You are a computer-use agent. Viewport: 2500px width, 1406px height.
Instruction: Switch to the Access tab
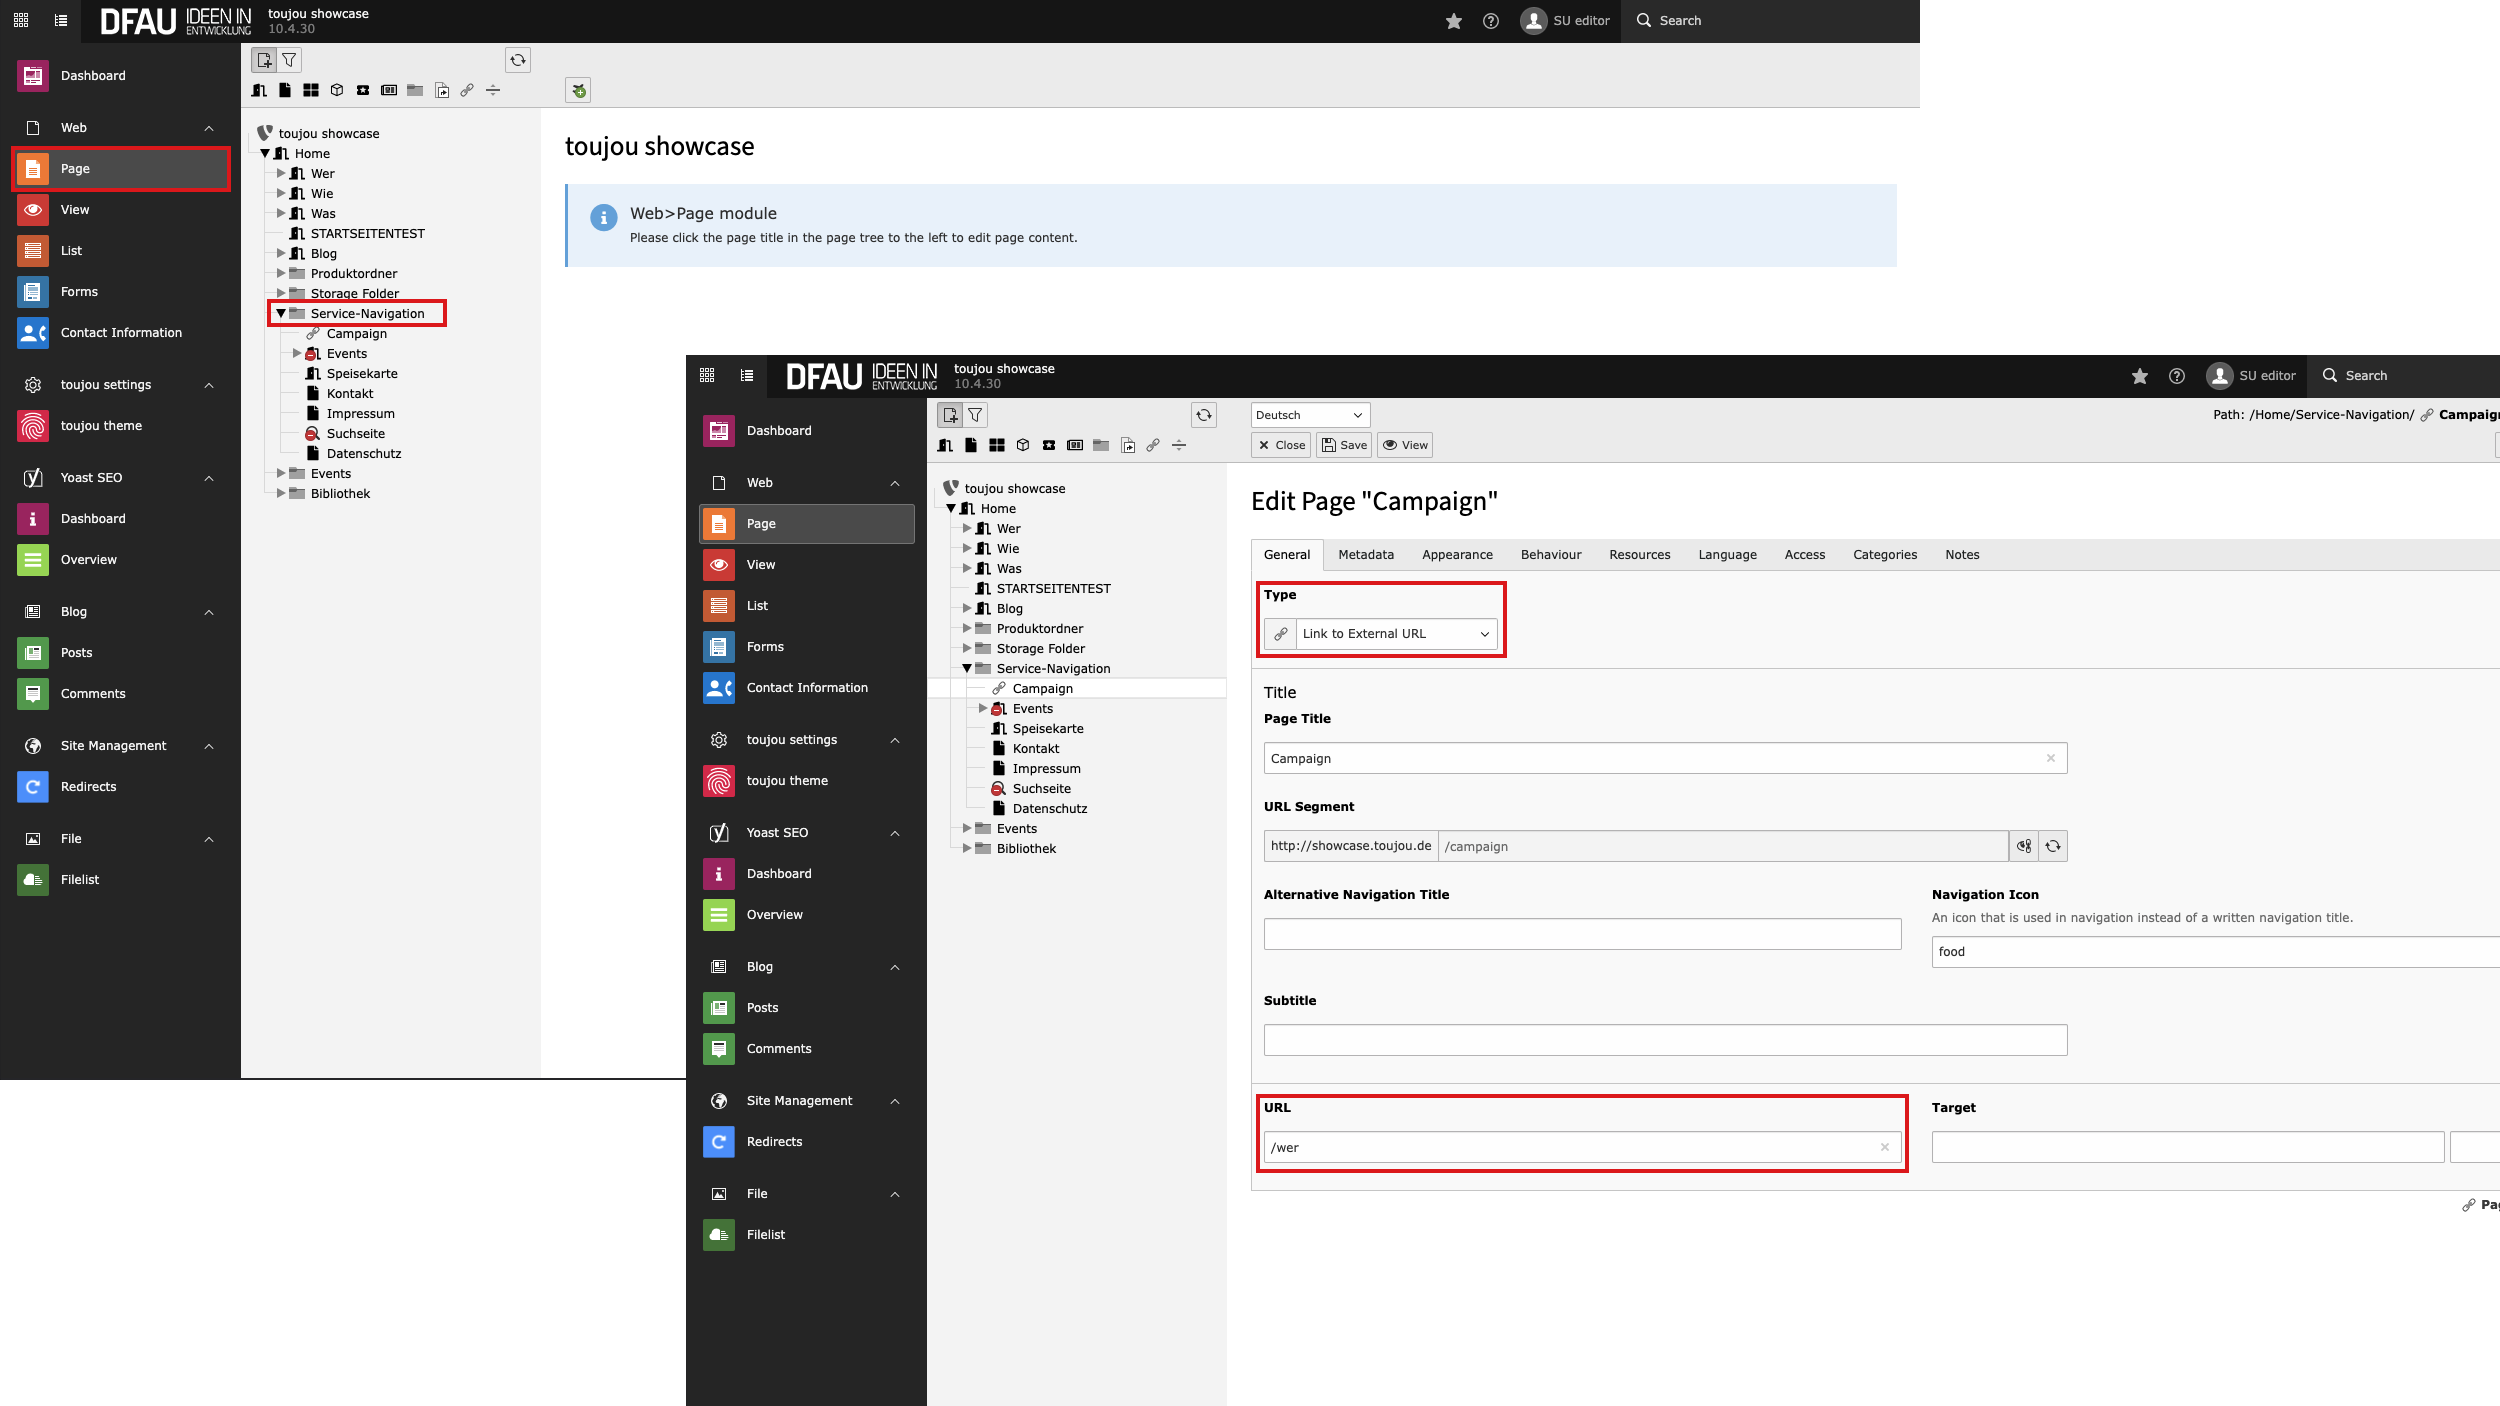click(x=1805, y=554)
